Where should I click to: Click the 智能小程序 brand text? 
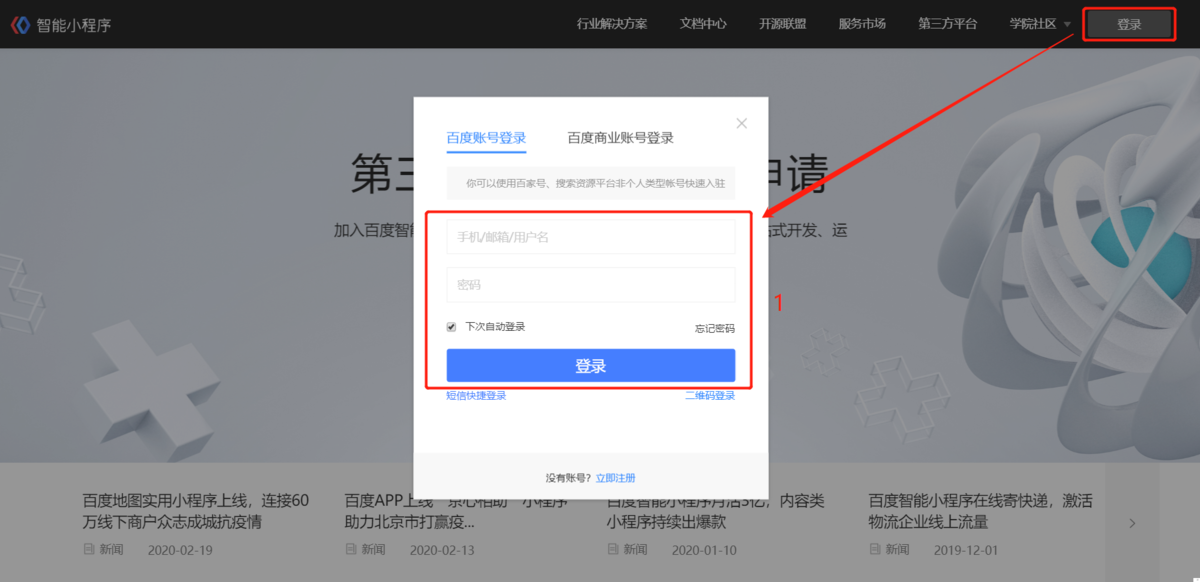(x=74, y=25)
